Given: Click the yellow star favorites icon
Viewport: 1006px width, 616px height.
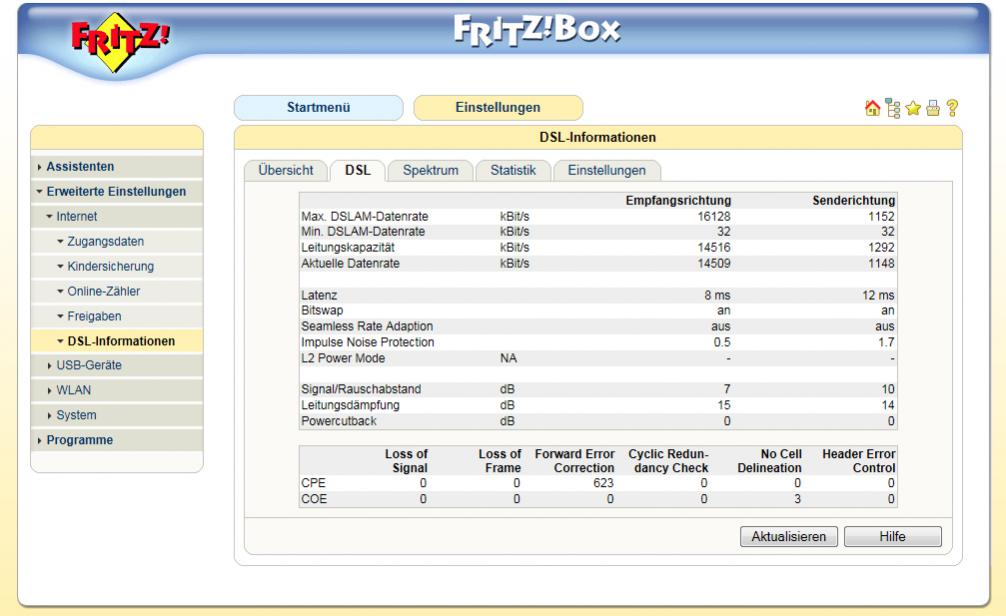Looking at the screenshot, I should 913,108.
